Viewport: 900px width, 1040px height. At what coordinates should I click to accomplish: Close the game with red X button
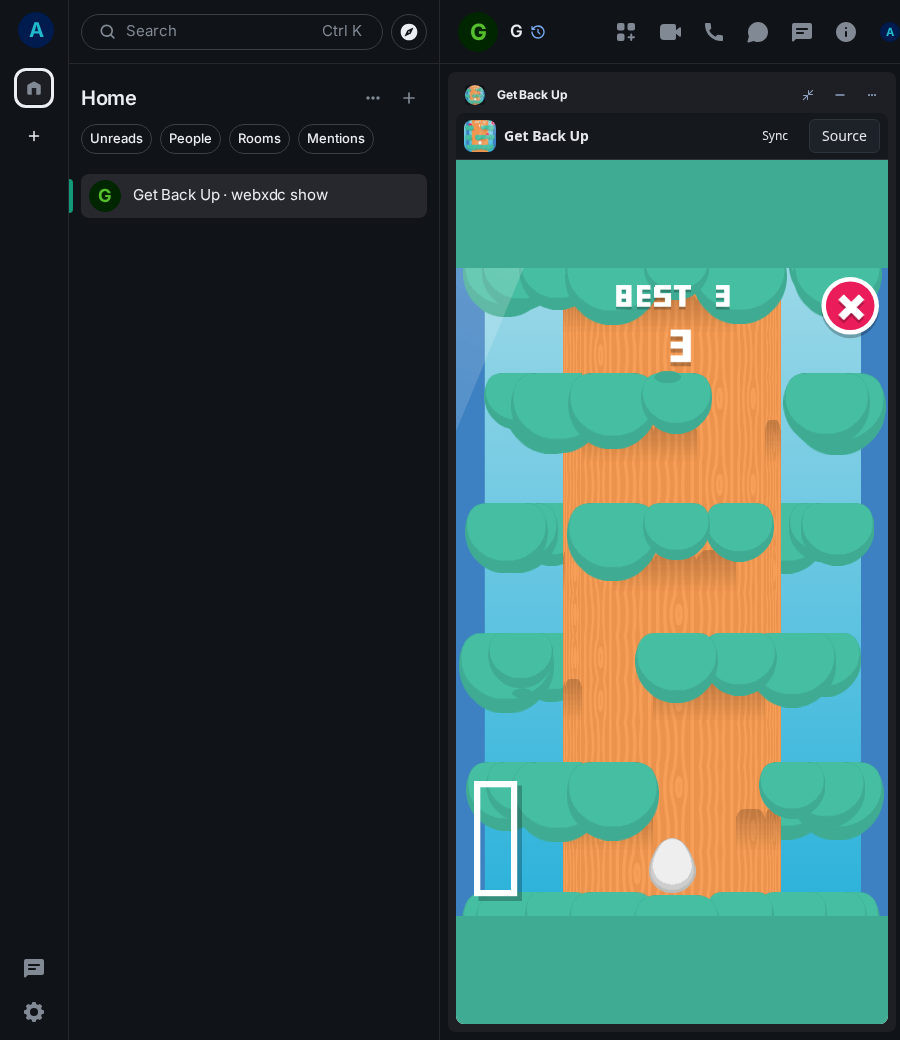pos(850,306)
